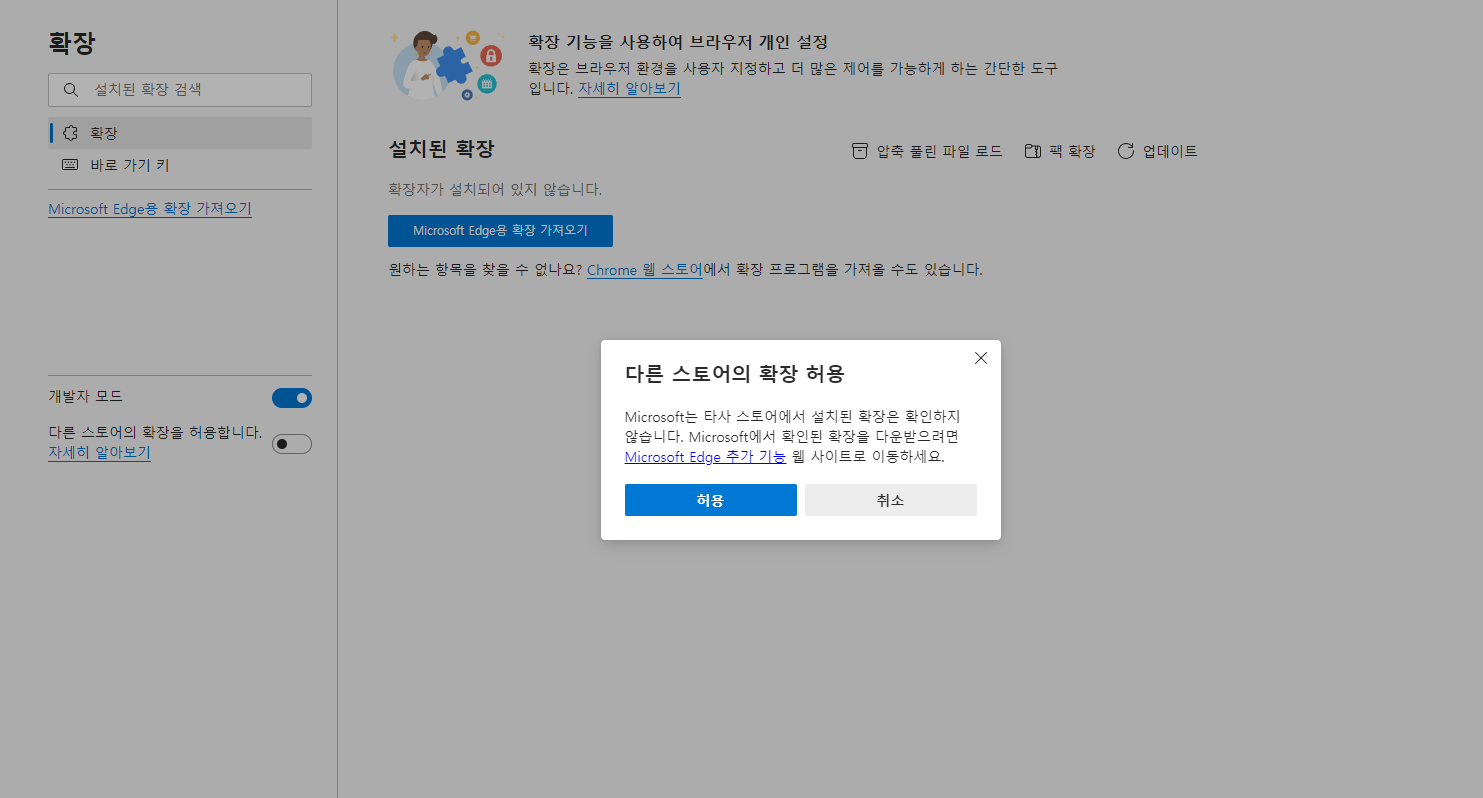1483x798 pixels.
Task: Close the 다른 스토어의 확장 허용 dialog
Action: (x=980, y=358)
